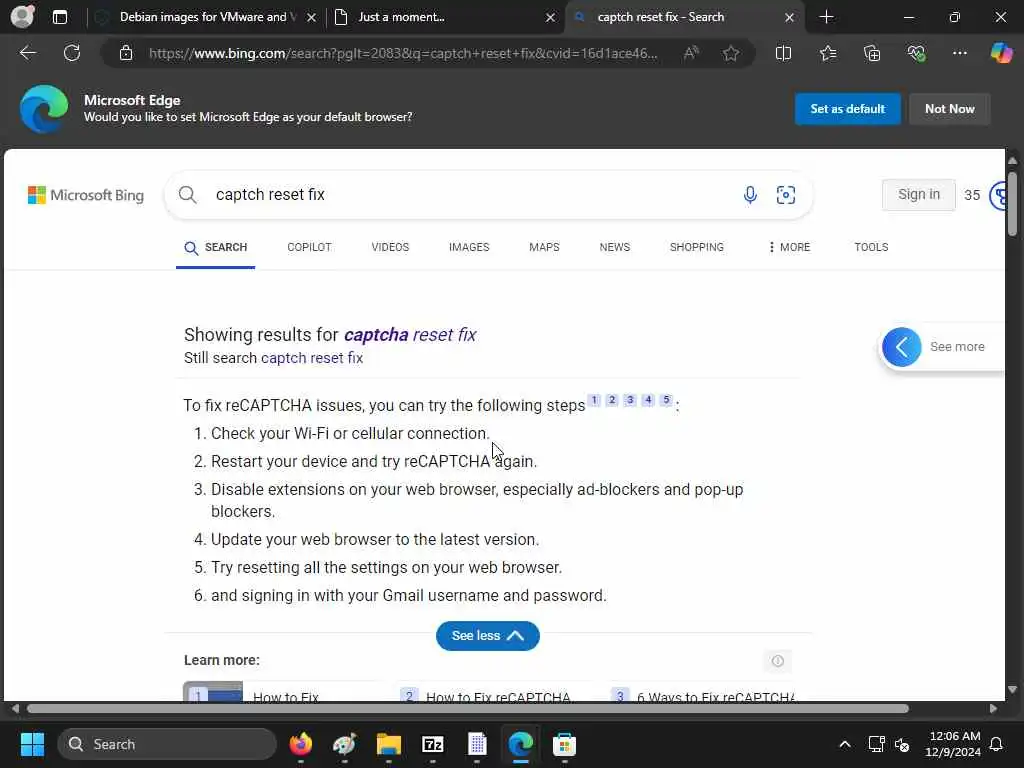Click the scroll down arrow on page scrollbar
The image size is (1024, 768).
1012,690
